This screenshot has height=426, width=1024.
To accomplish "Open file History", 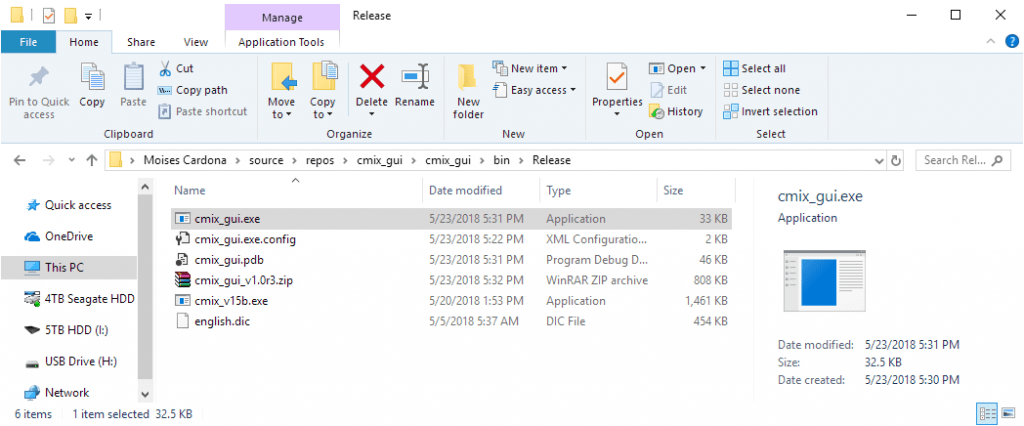I will tap(676, 112).
